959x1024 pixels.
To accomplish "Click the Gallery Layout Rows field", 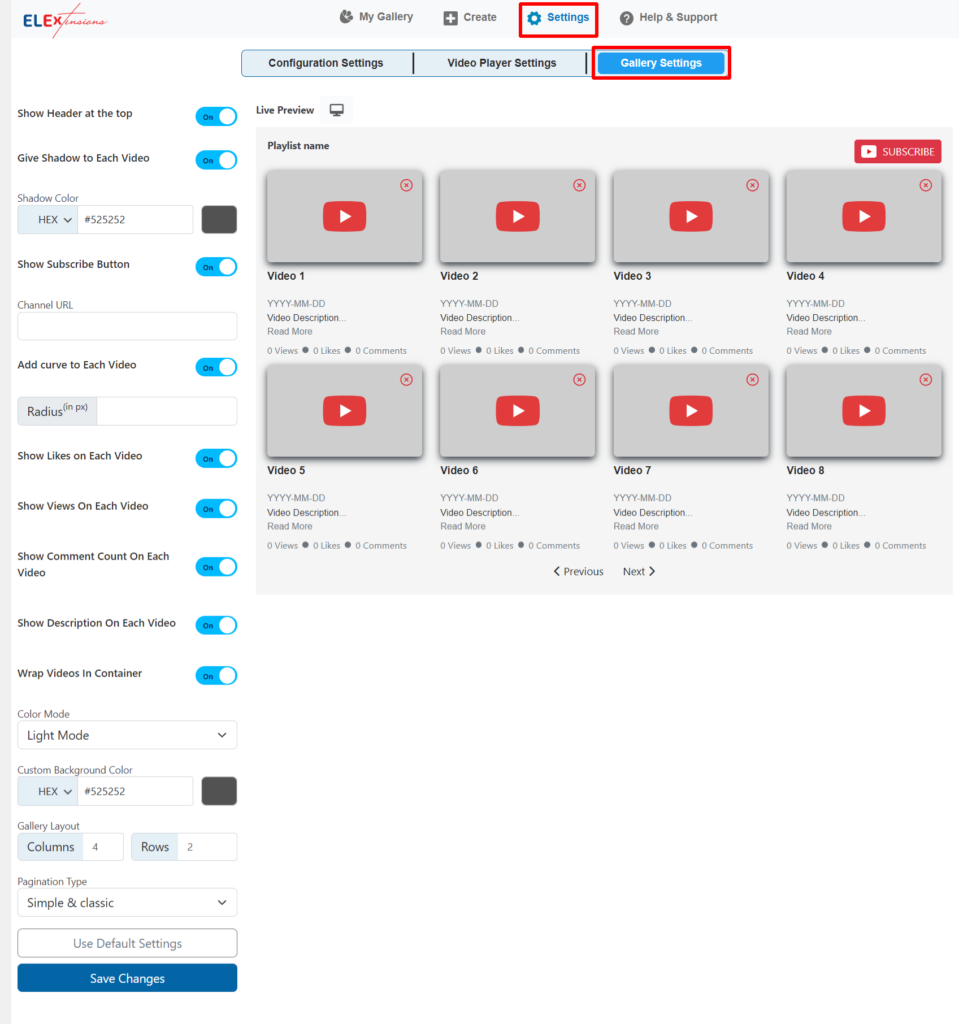I will pyautogui.click(x=207, y=847).
